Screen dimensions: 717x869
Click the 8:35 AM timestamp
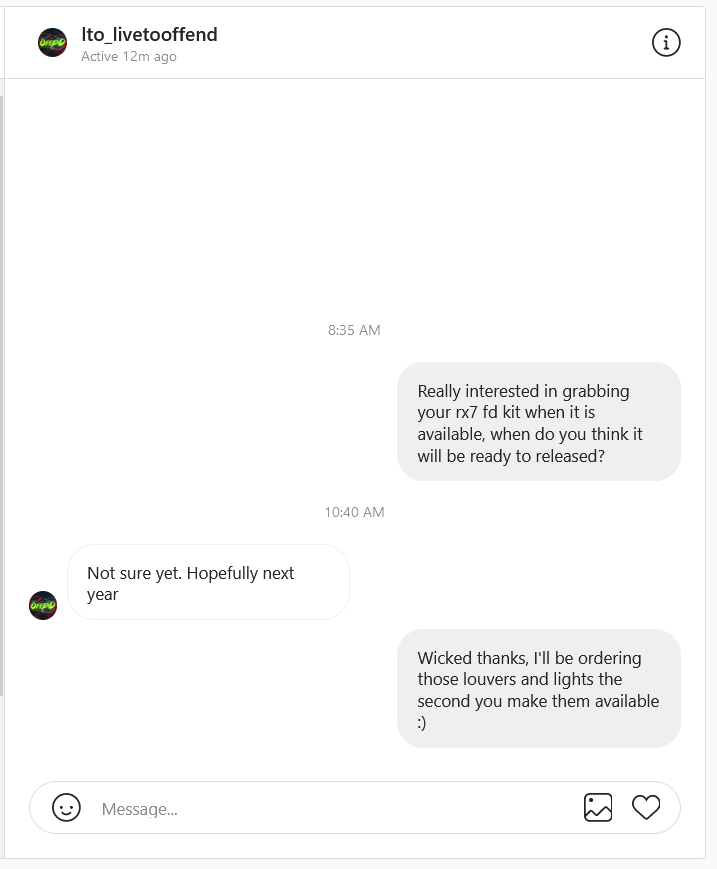click(x=354, y=330)
